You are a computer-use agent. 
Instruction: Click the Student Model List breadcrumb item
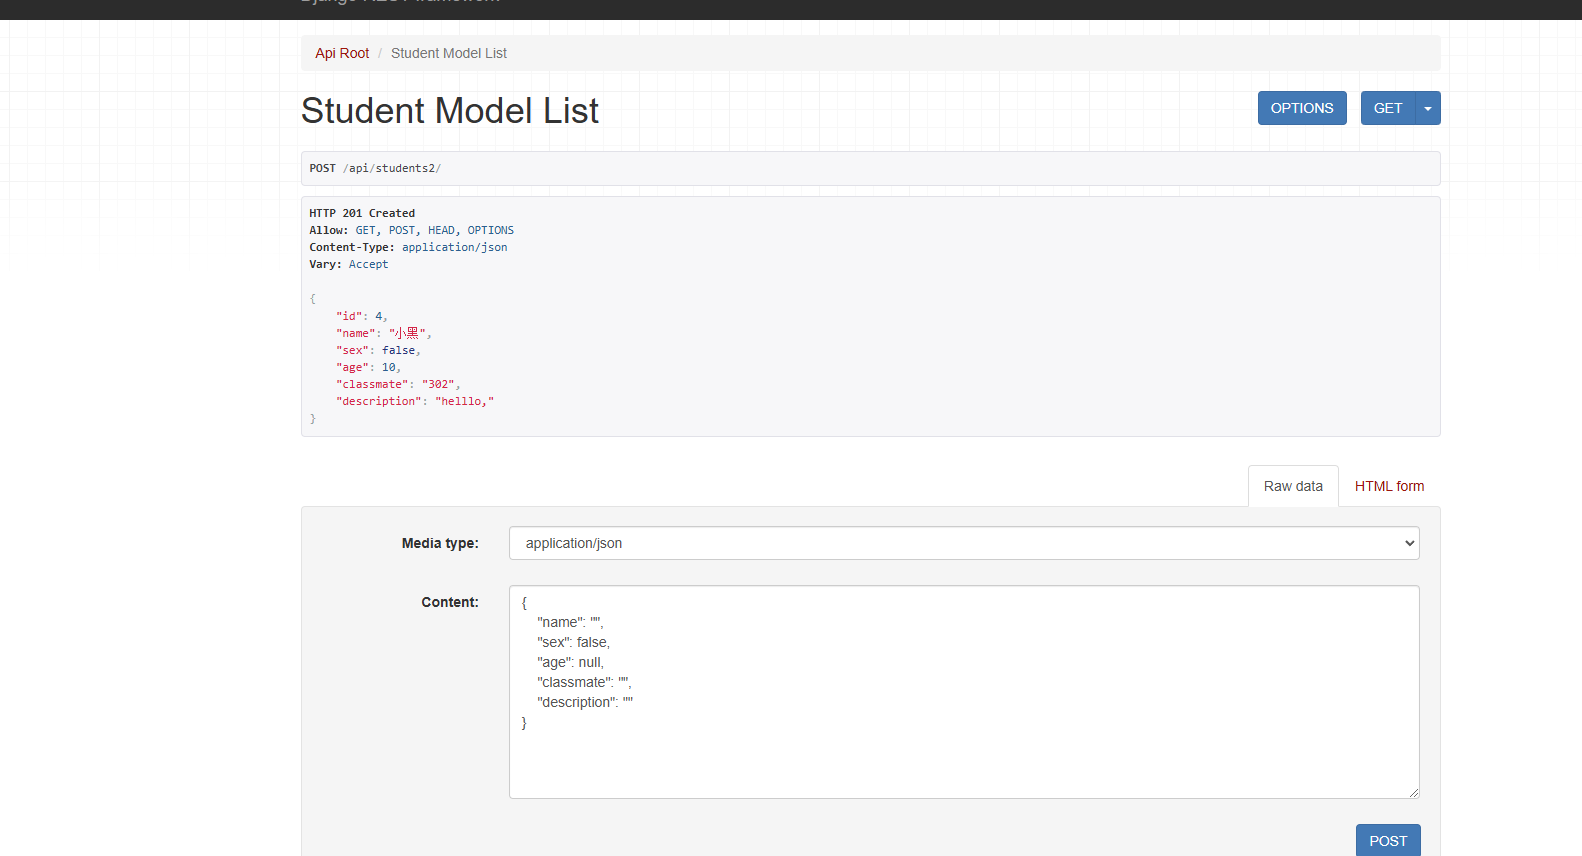pyautogui.click(x=448, y=53)
